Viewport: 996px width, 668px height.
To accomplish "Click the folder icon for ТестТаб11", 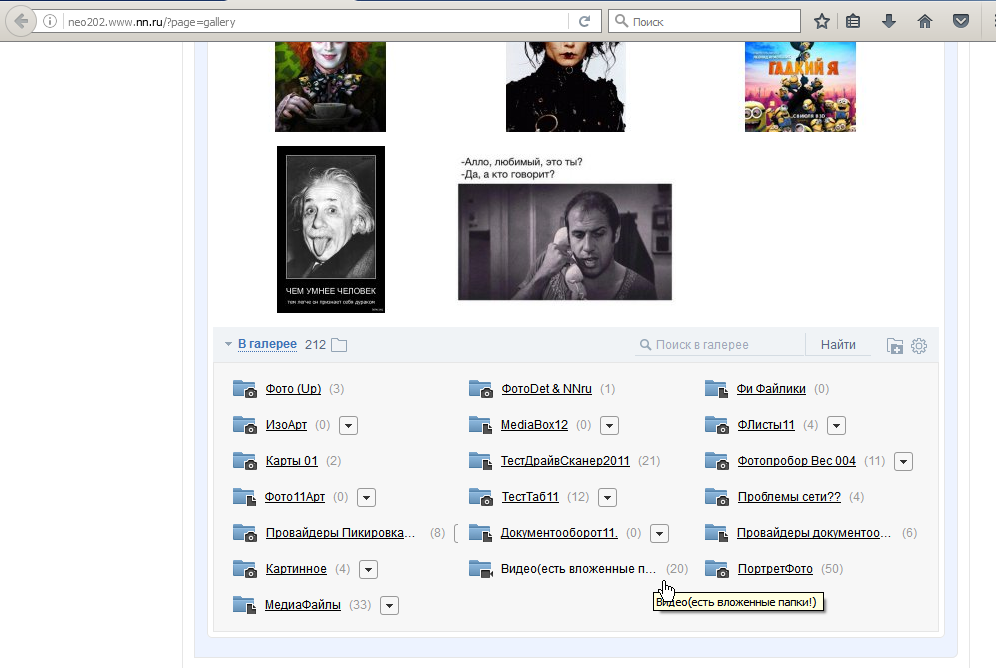I will 480,497.
